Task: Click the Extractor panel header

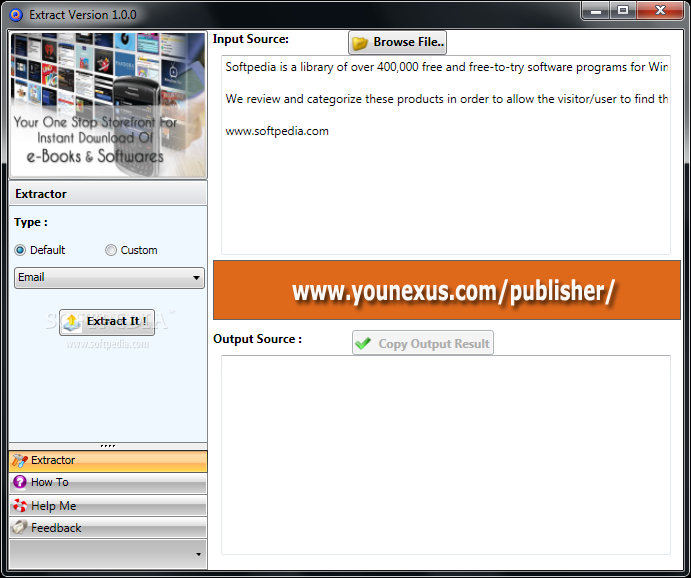Action: (108, 193)
